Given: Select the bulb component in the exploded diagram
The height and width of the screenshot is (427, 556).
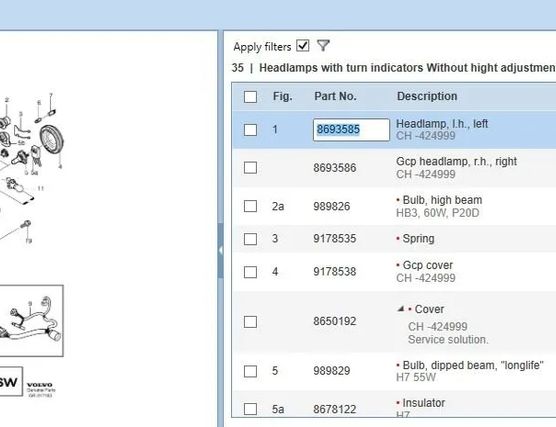Looking at the screenshot, I should click(21, 156).
